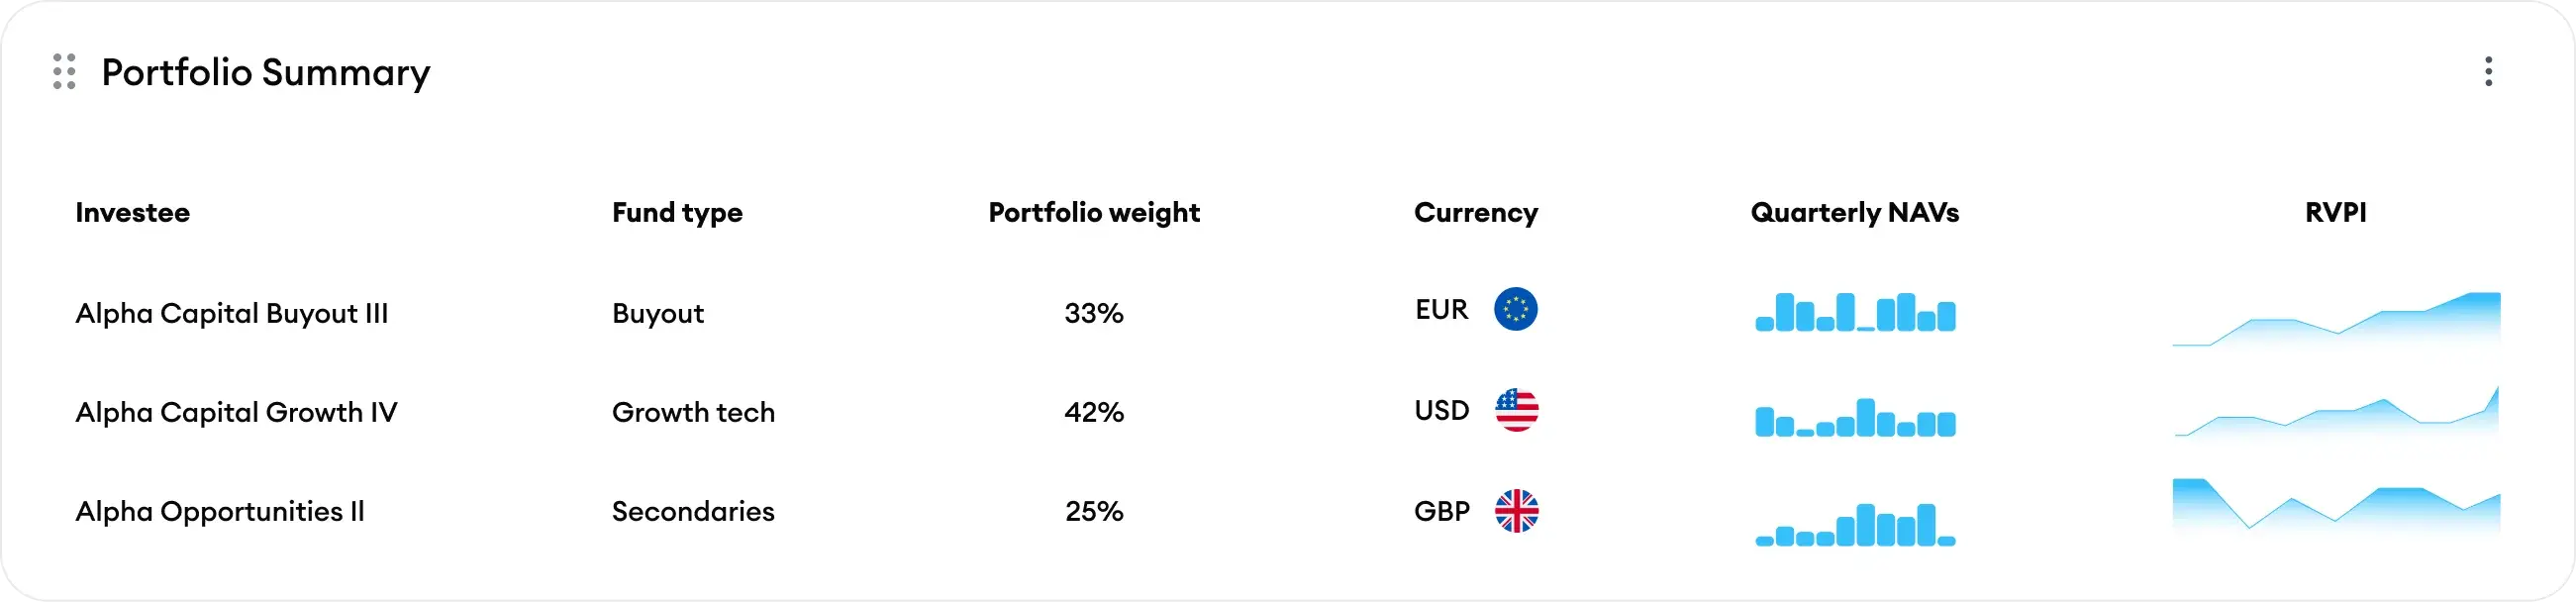This screenshot has width=2576, height=602.
Task: View RVPI area chart for Alpha Capital Buyout III
Action: click(2336, 320)
